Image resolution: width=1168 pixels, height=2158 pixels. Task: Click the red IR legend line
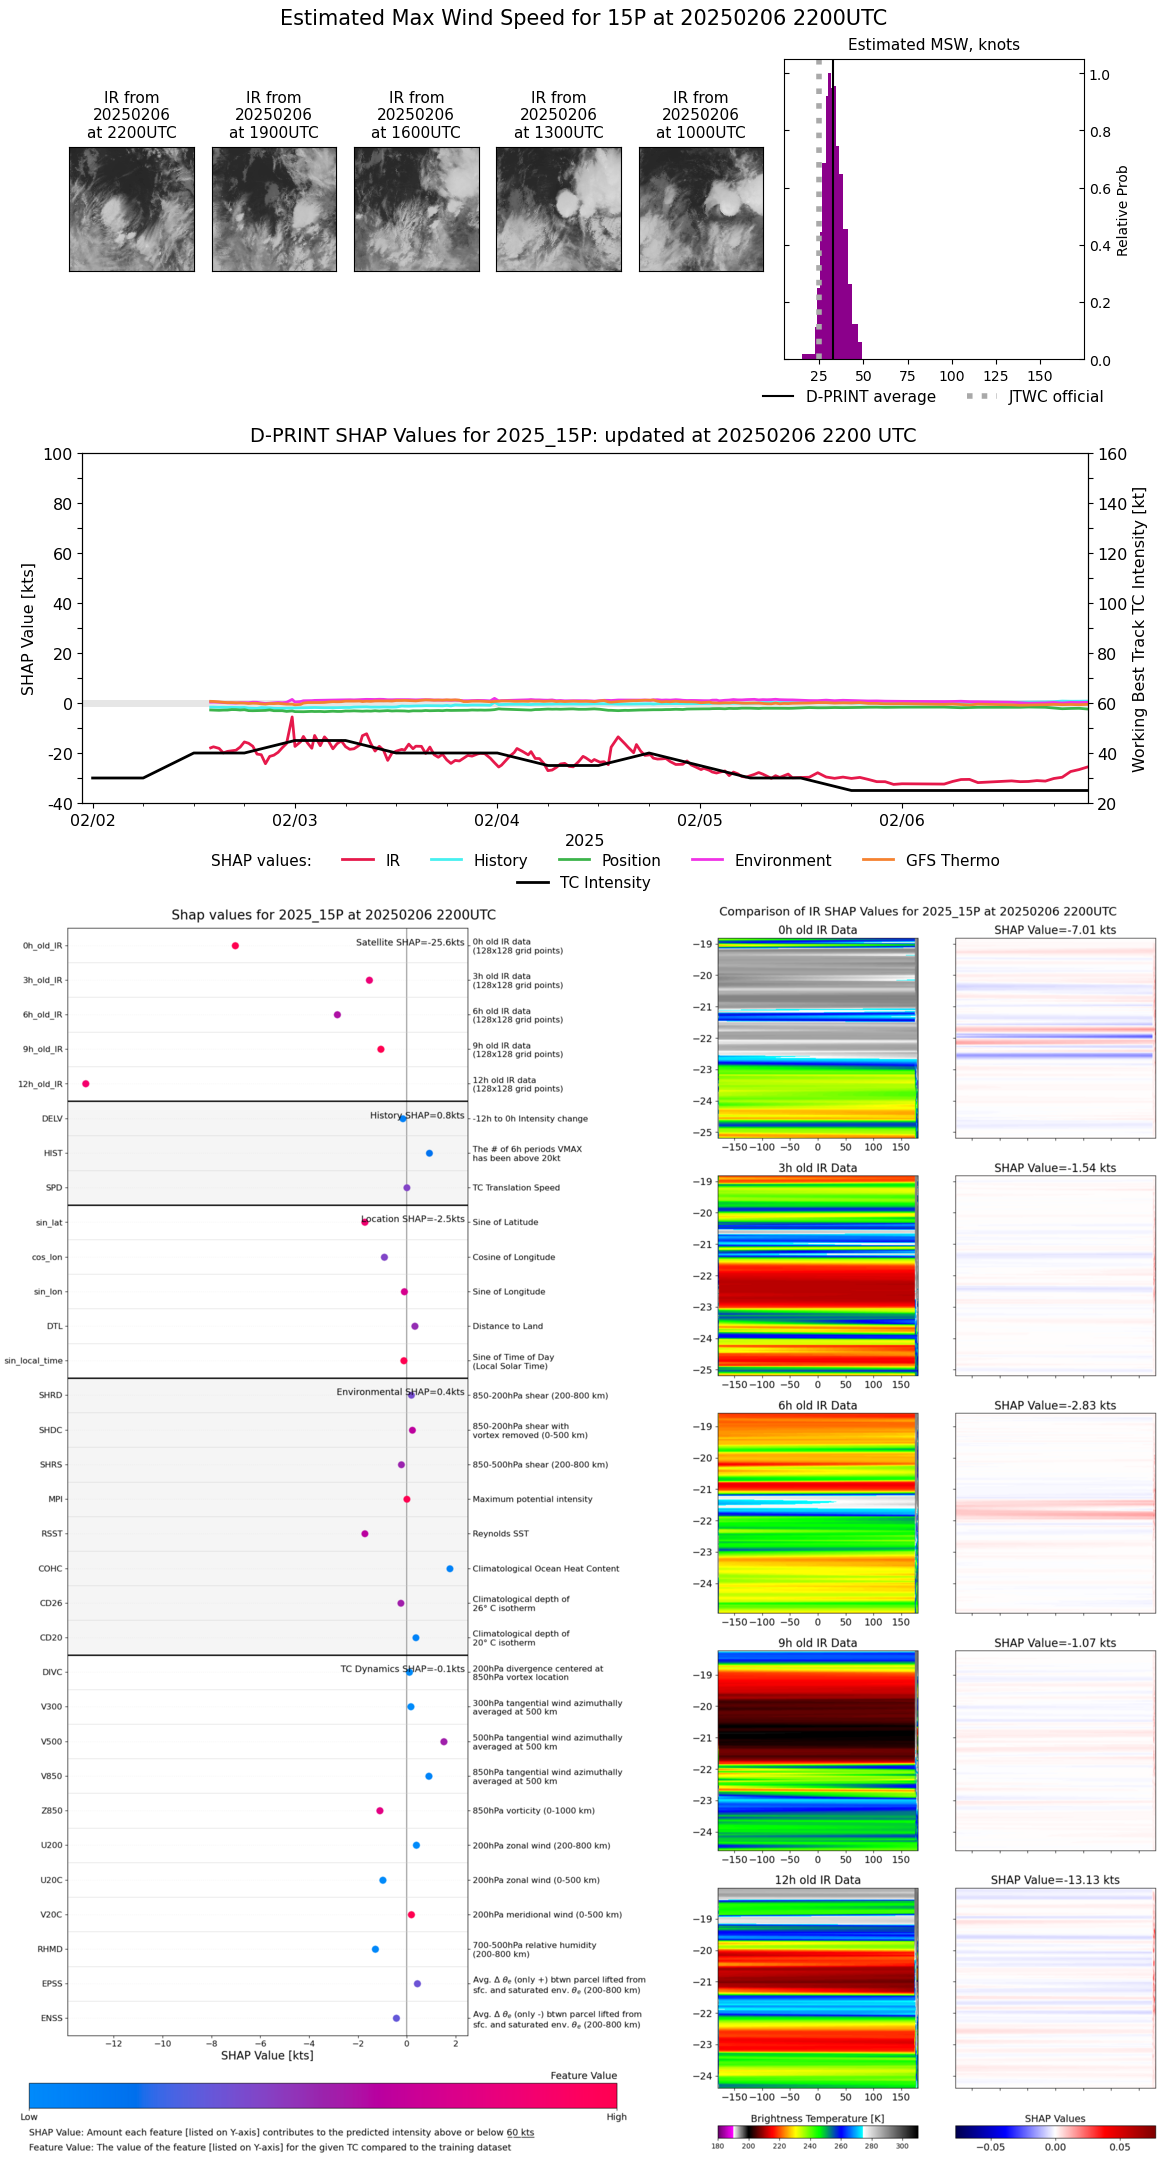point(358,861)
